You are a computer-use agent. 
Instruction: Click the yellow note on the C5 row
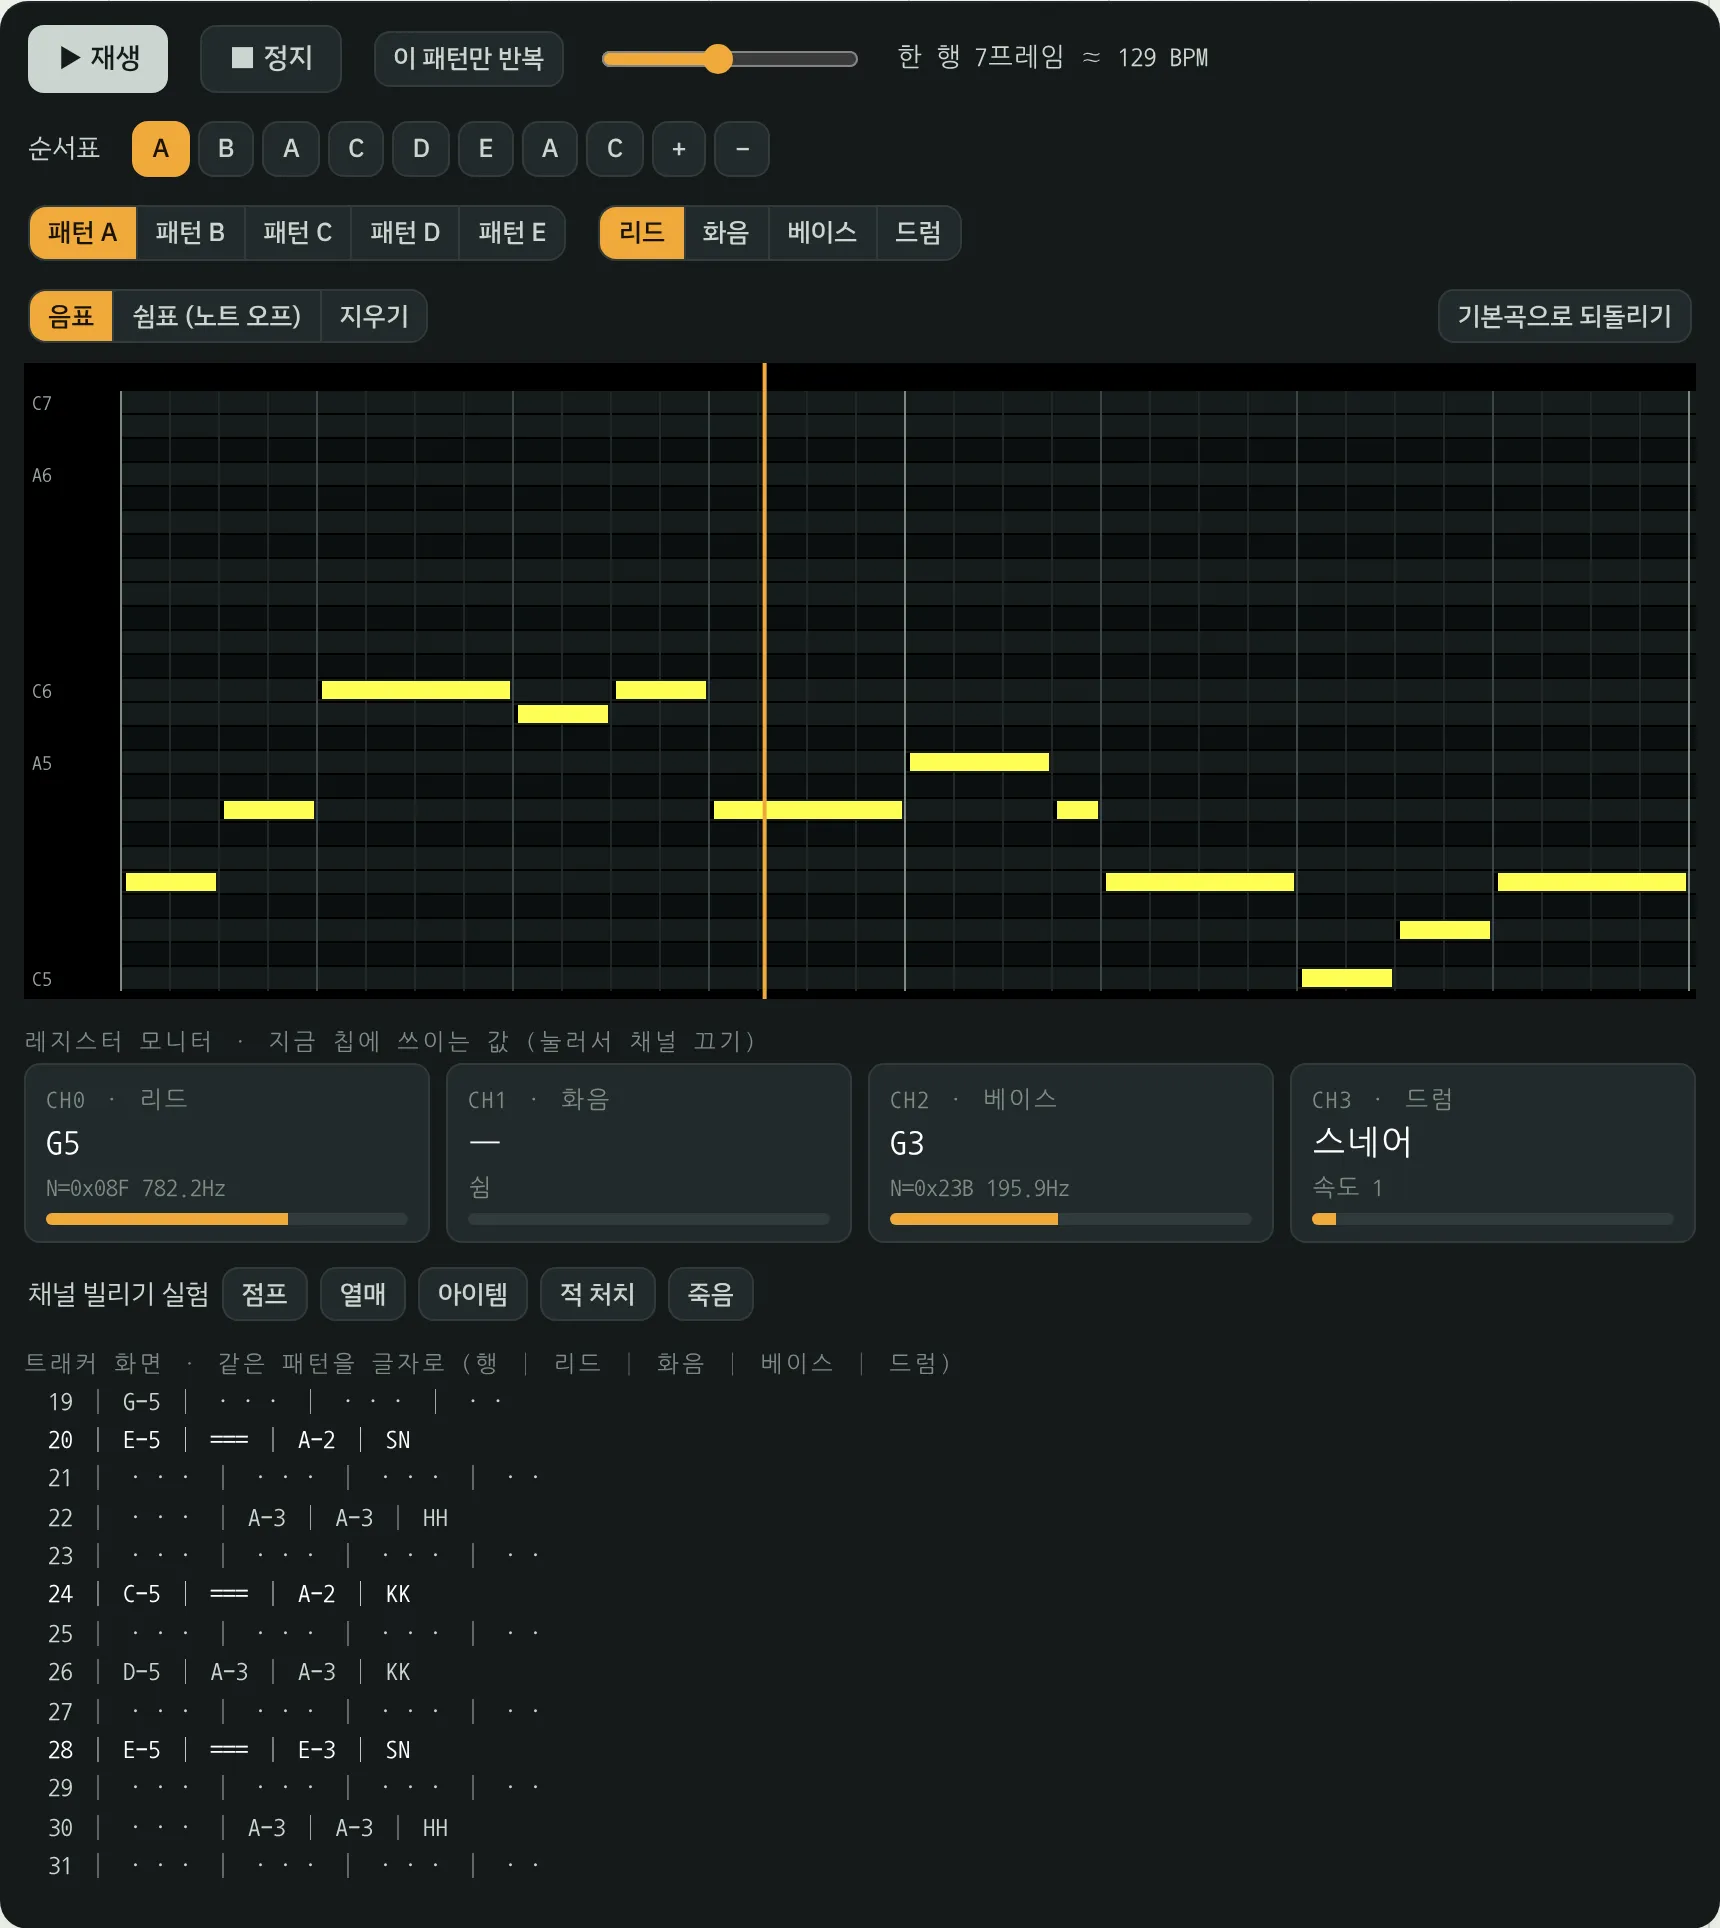point(1347,978)
